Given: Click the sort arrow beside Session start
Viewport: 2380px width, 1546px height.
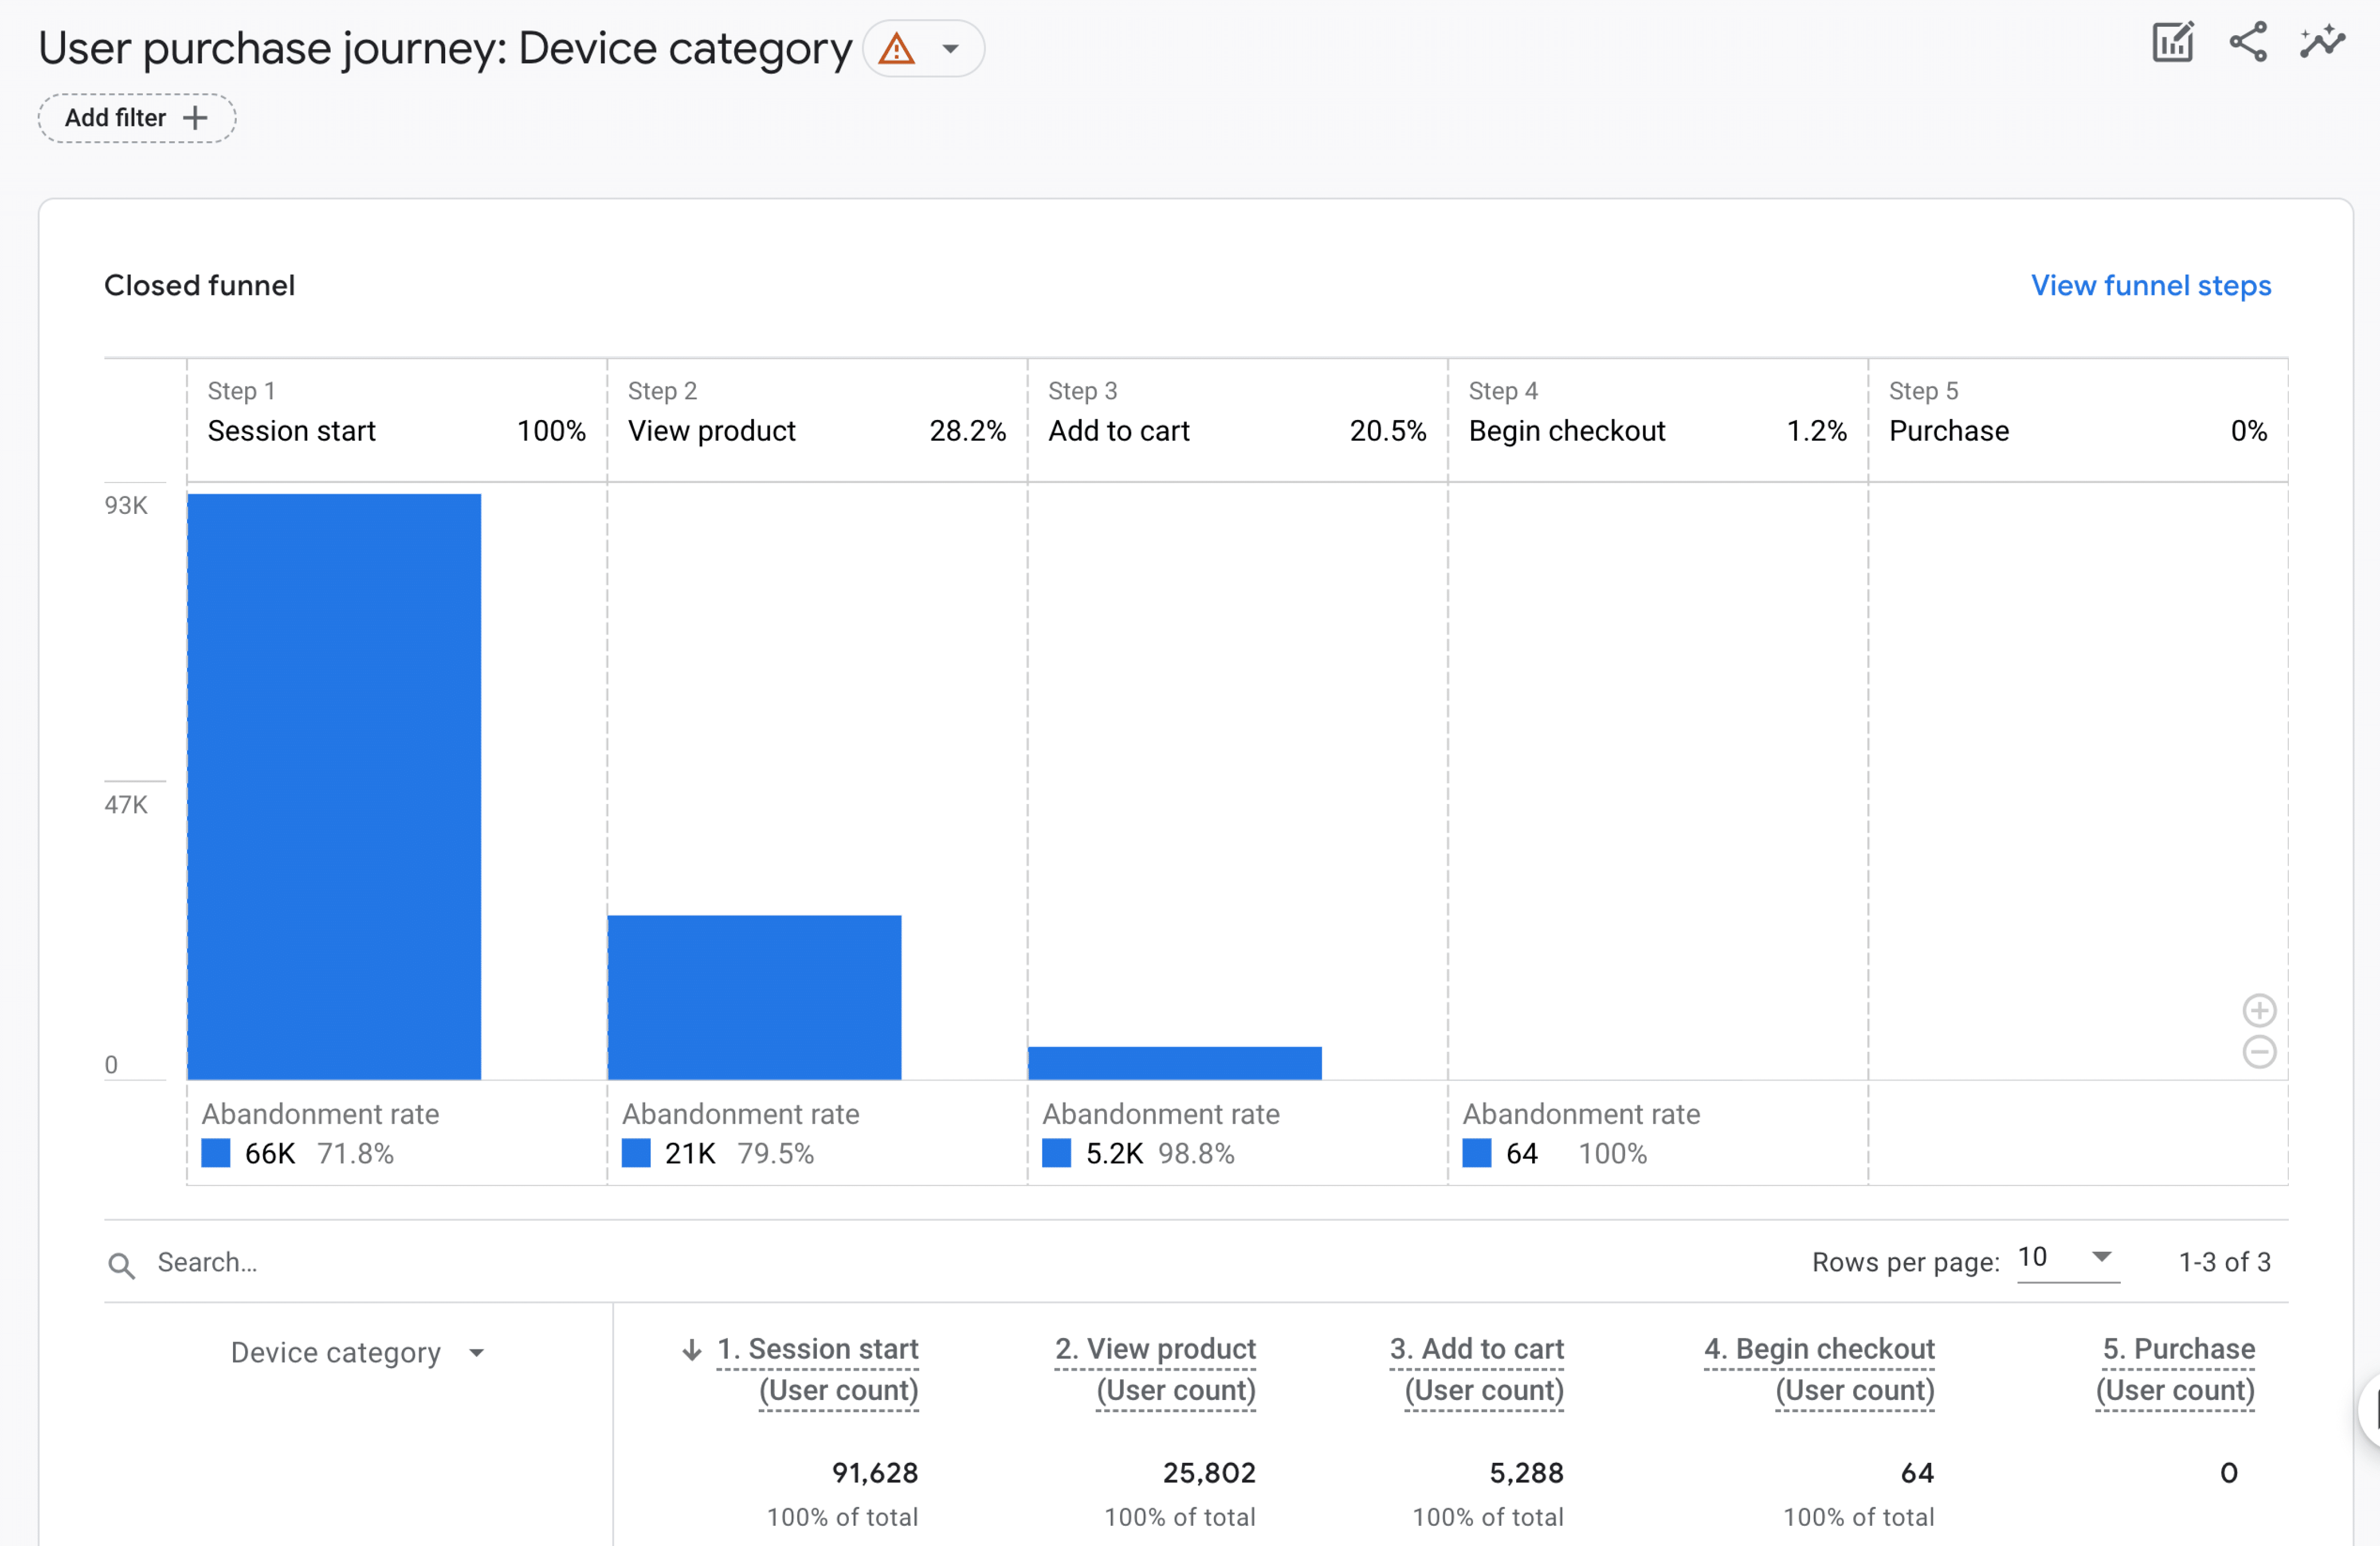Looking at the screenshot, I should tap(692, 1350).
